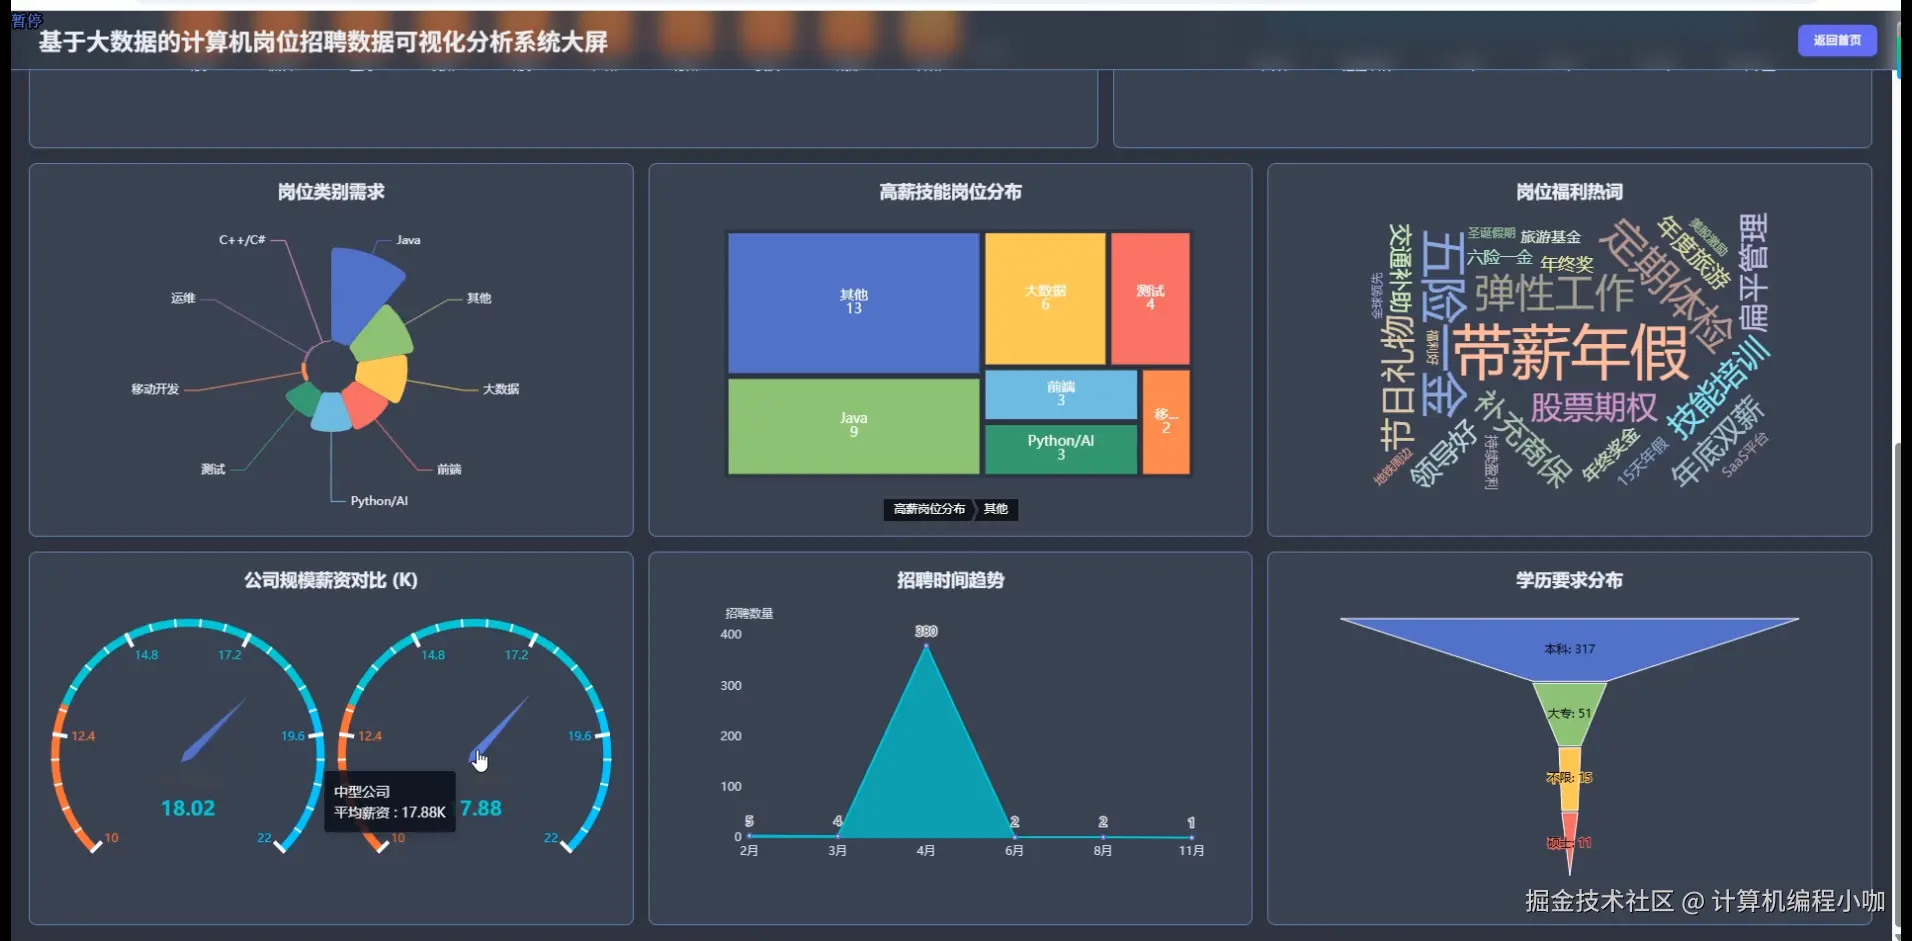1912x941 pixels.
Task: Click the 中型公司 average salary tooltip
Action: point(390,802)
